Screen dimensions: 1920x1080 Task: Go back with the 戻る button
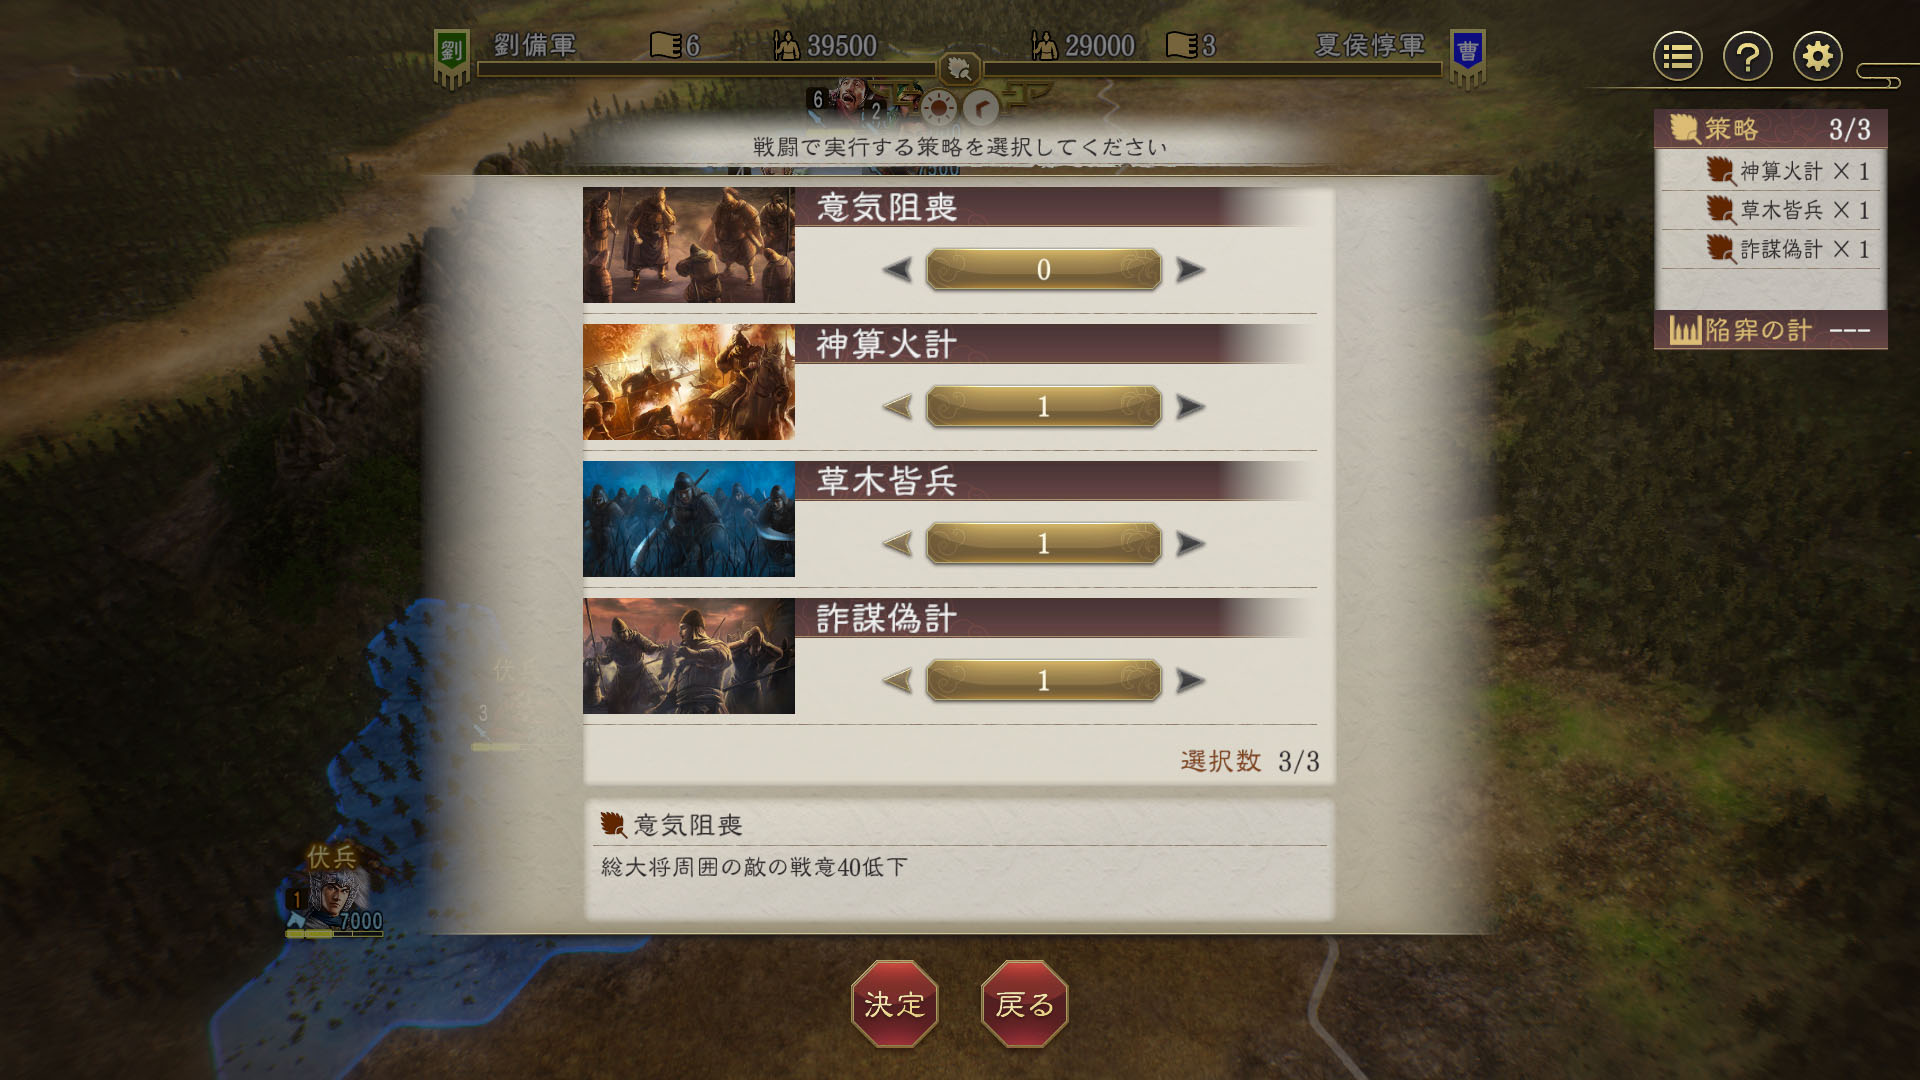coord(1024,1004)
